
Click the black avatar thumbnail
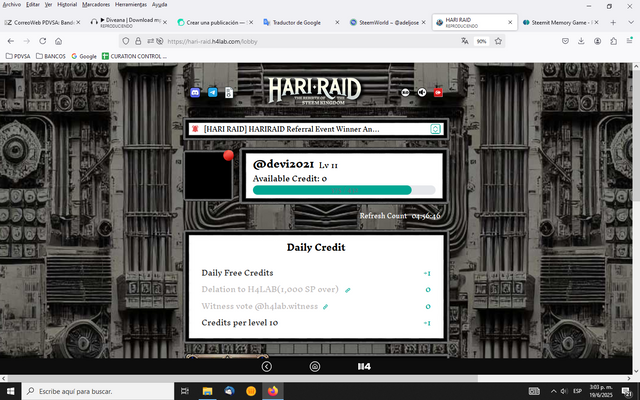pyautogui.click(x=208, y=176)
